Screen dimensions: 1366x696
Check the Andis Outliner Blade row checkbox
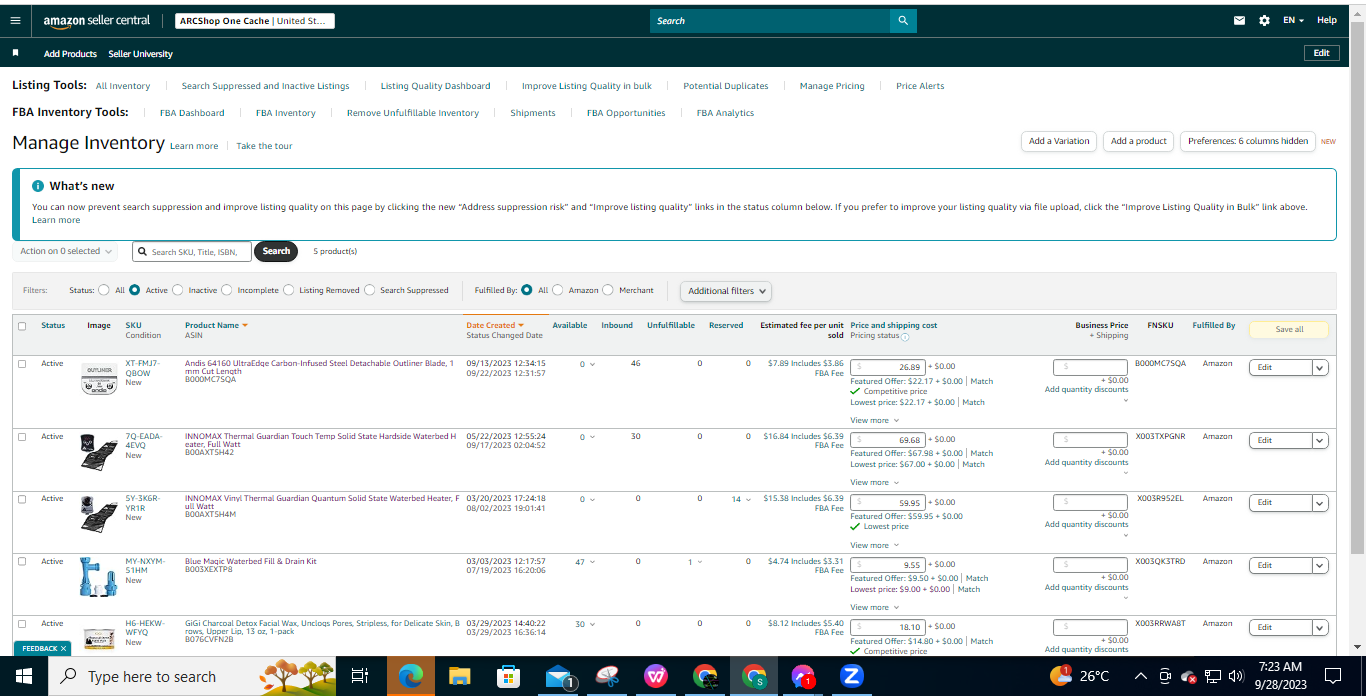coord(22,363)
